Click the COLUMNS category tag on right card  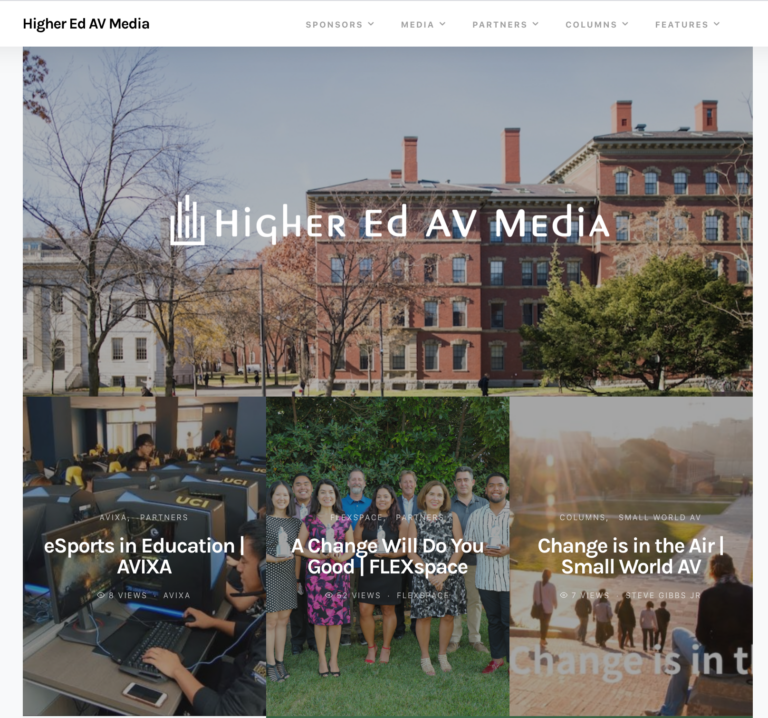(582, 518)
